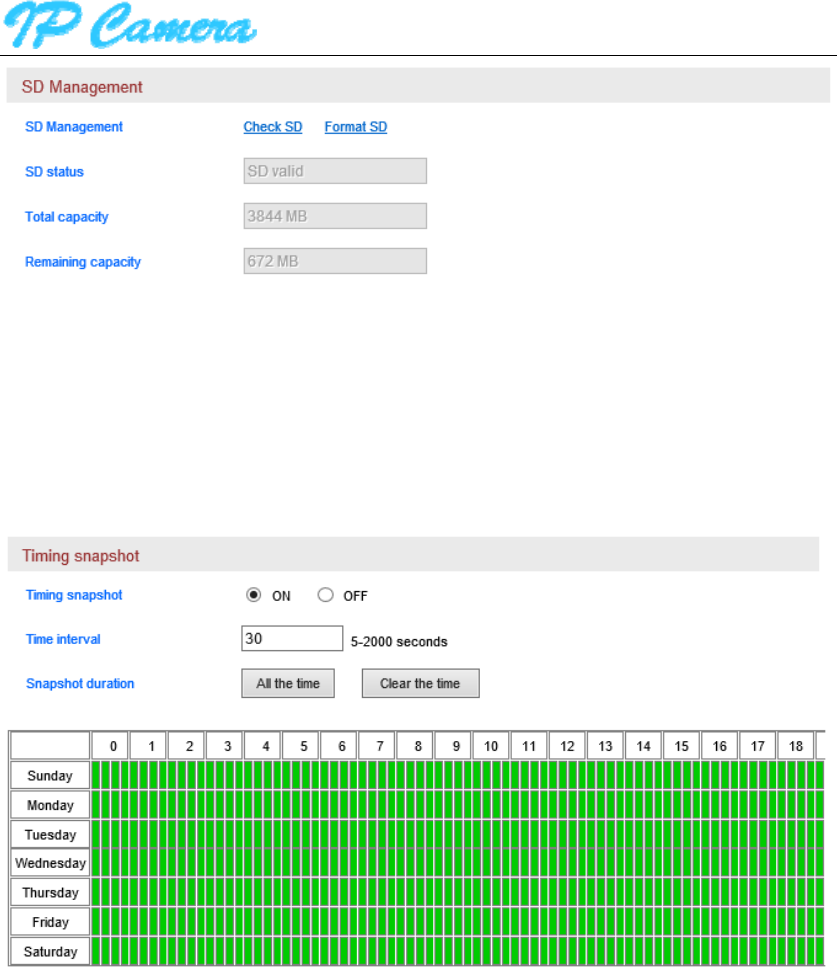Click the Remaining capacity field
The width and height of the screenshot is (837, 980).
coord(335,261)
